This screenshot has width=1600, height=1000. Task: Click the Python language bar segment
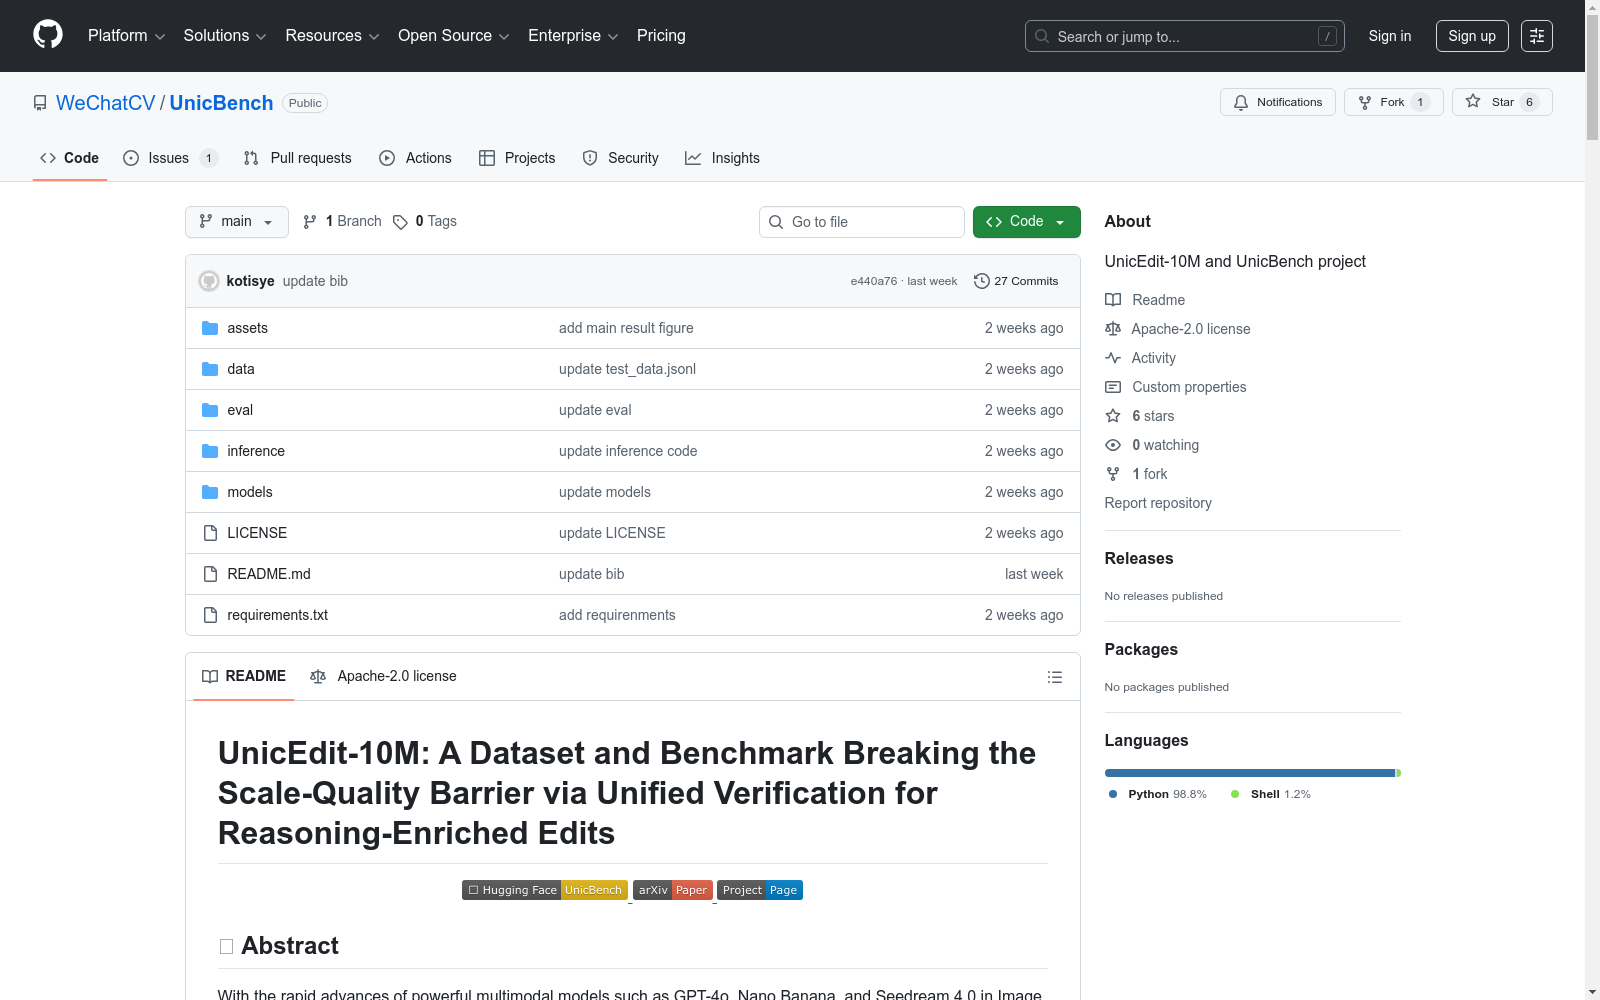point(1250,773)
